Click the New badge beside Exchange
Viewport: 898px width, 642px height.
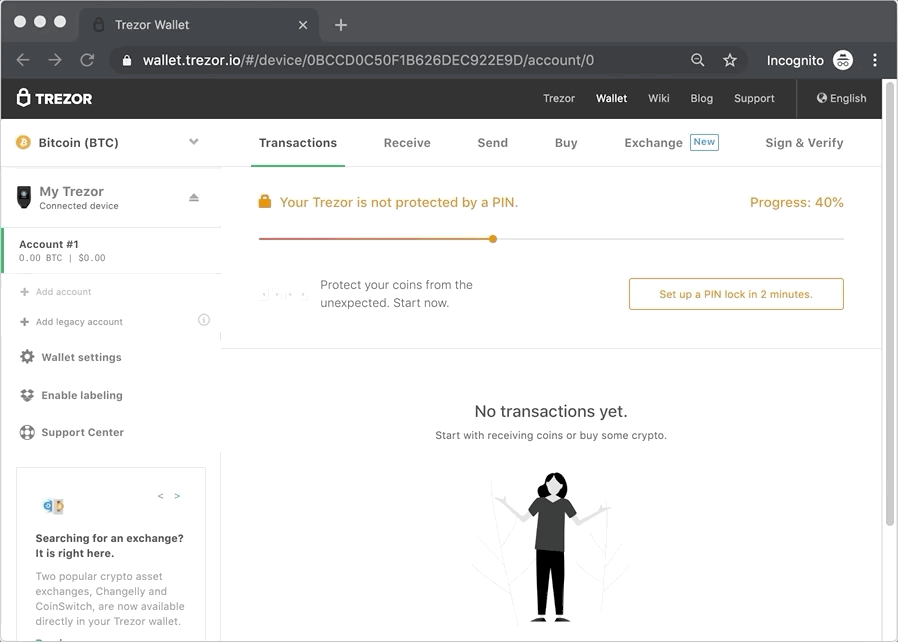[x=704, y=142]
